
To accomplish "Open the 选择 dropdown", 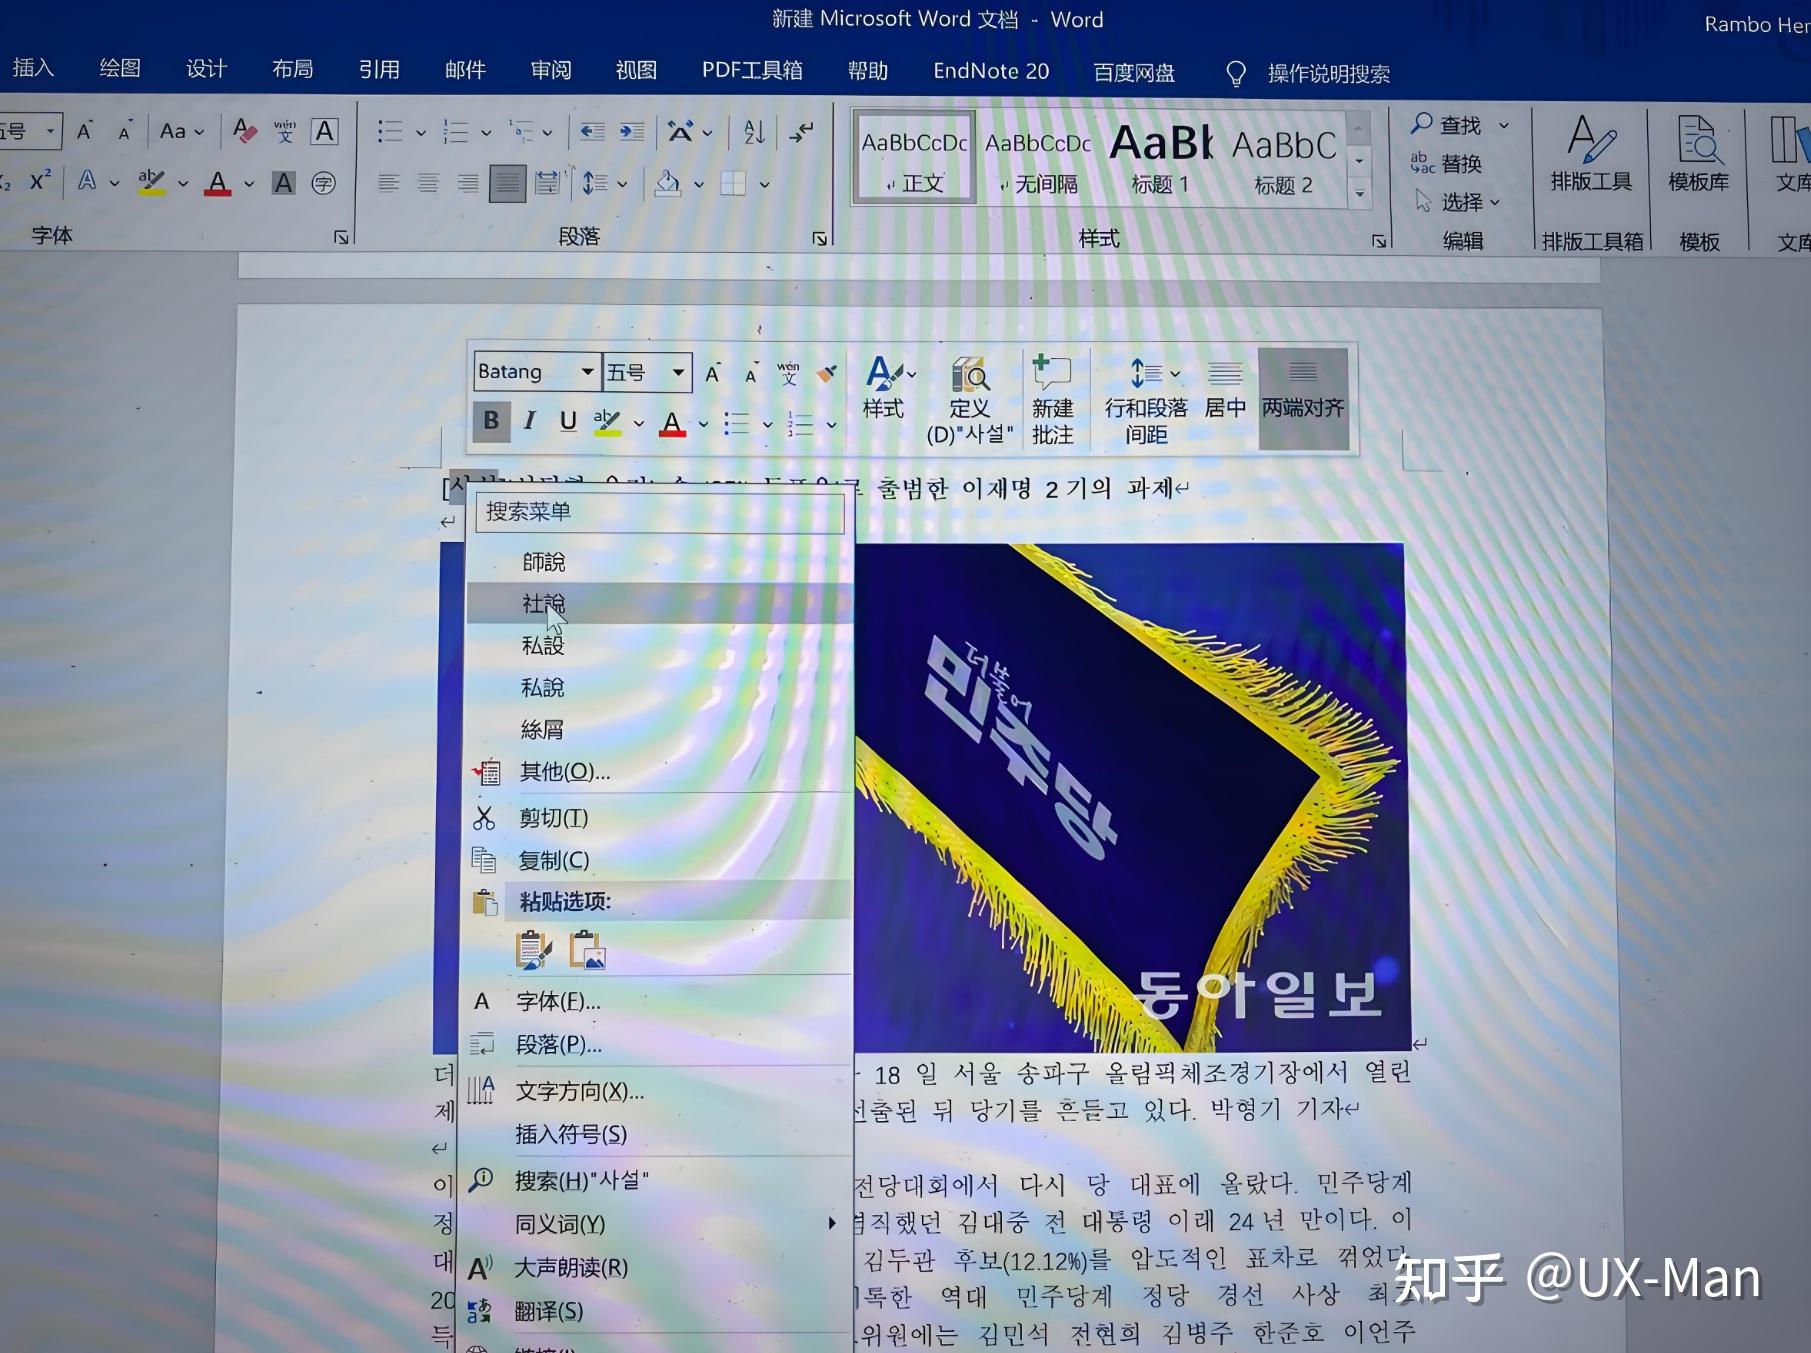I will tap(1458, 202).
